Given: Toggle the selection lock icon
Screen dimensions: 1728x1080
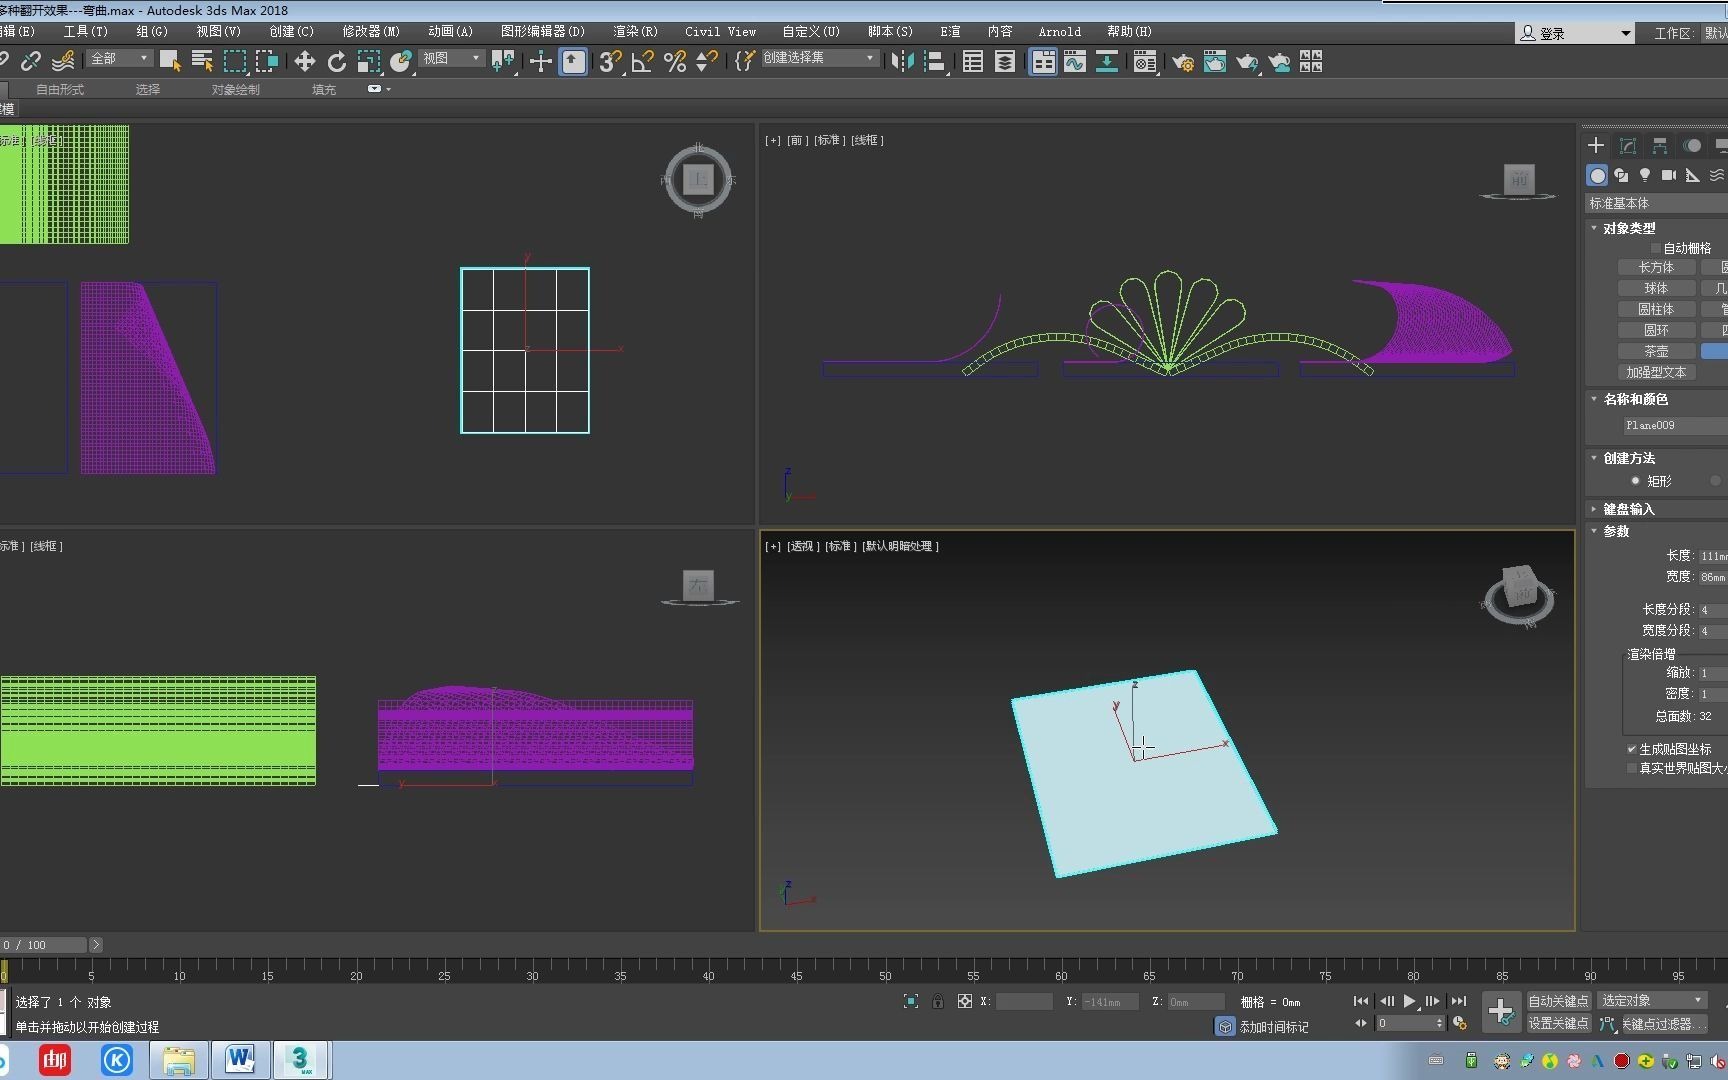Looking at the screenshot, I should click(937, 1001).
